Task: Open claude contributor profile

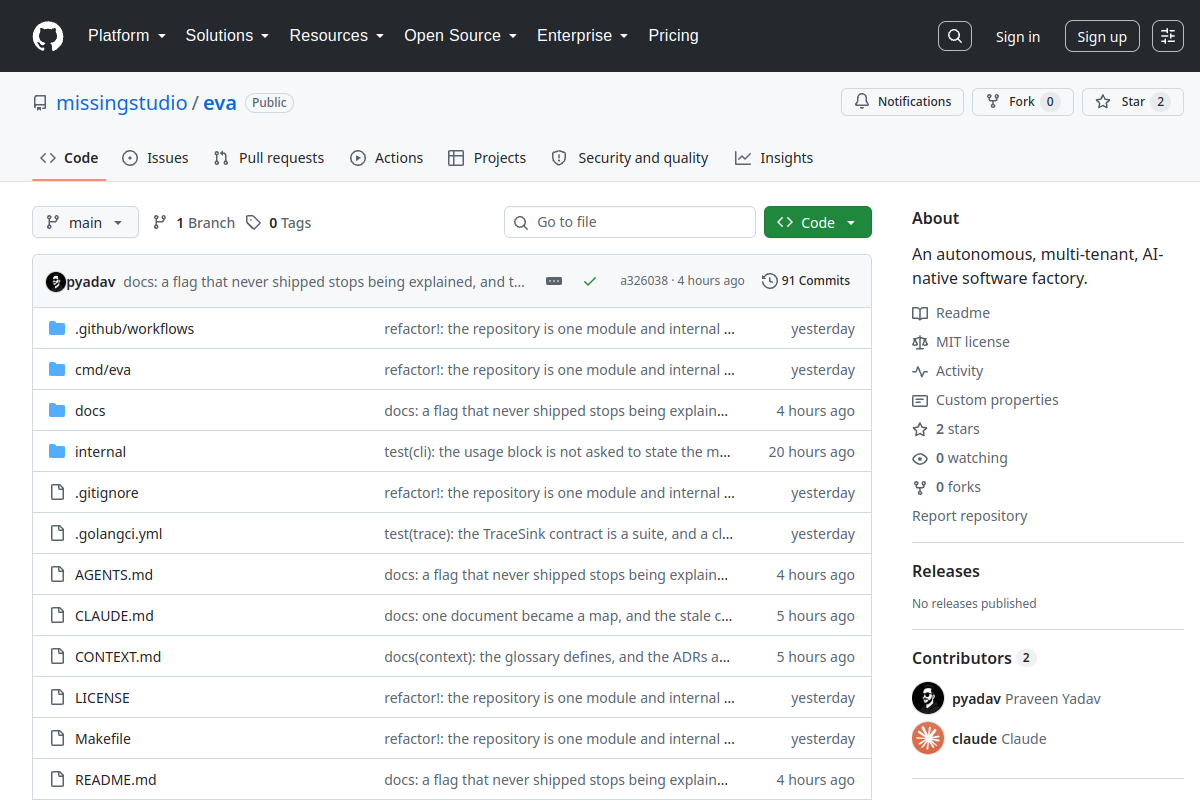Action: (x=979, y=739)
